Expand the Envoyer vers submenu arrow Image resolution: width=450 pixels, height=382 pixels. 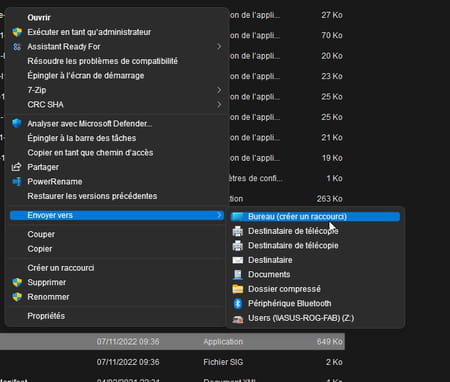pos(219,215)
